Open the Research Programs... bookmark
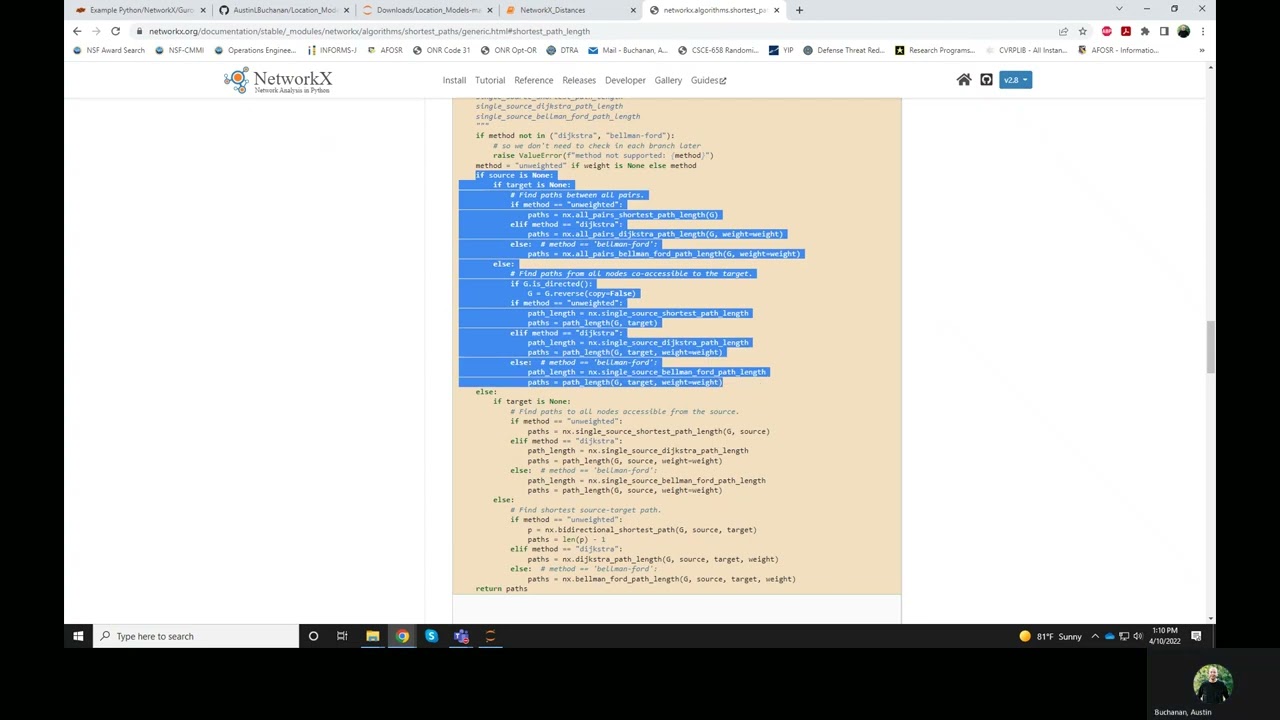This screenshot has width=1280, height=720. click(x=935, y=50)
